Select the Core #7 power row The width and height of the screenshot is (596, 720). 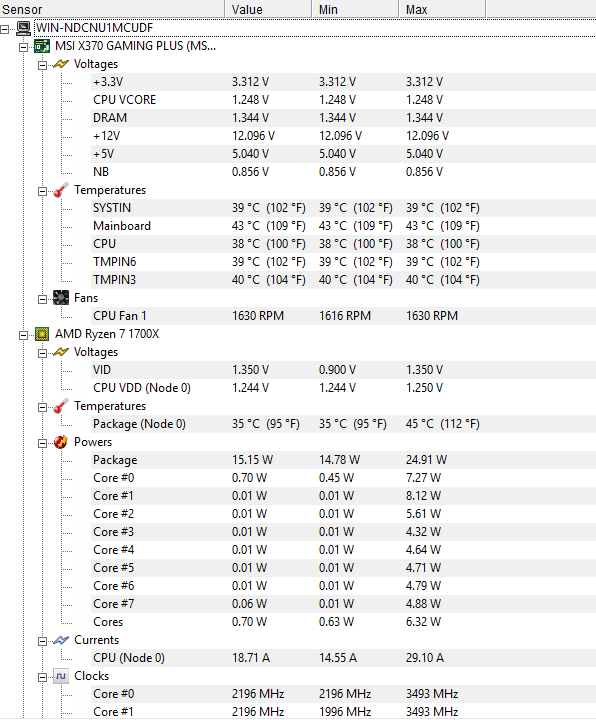click(x=343, y=604)
